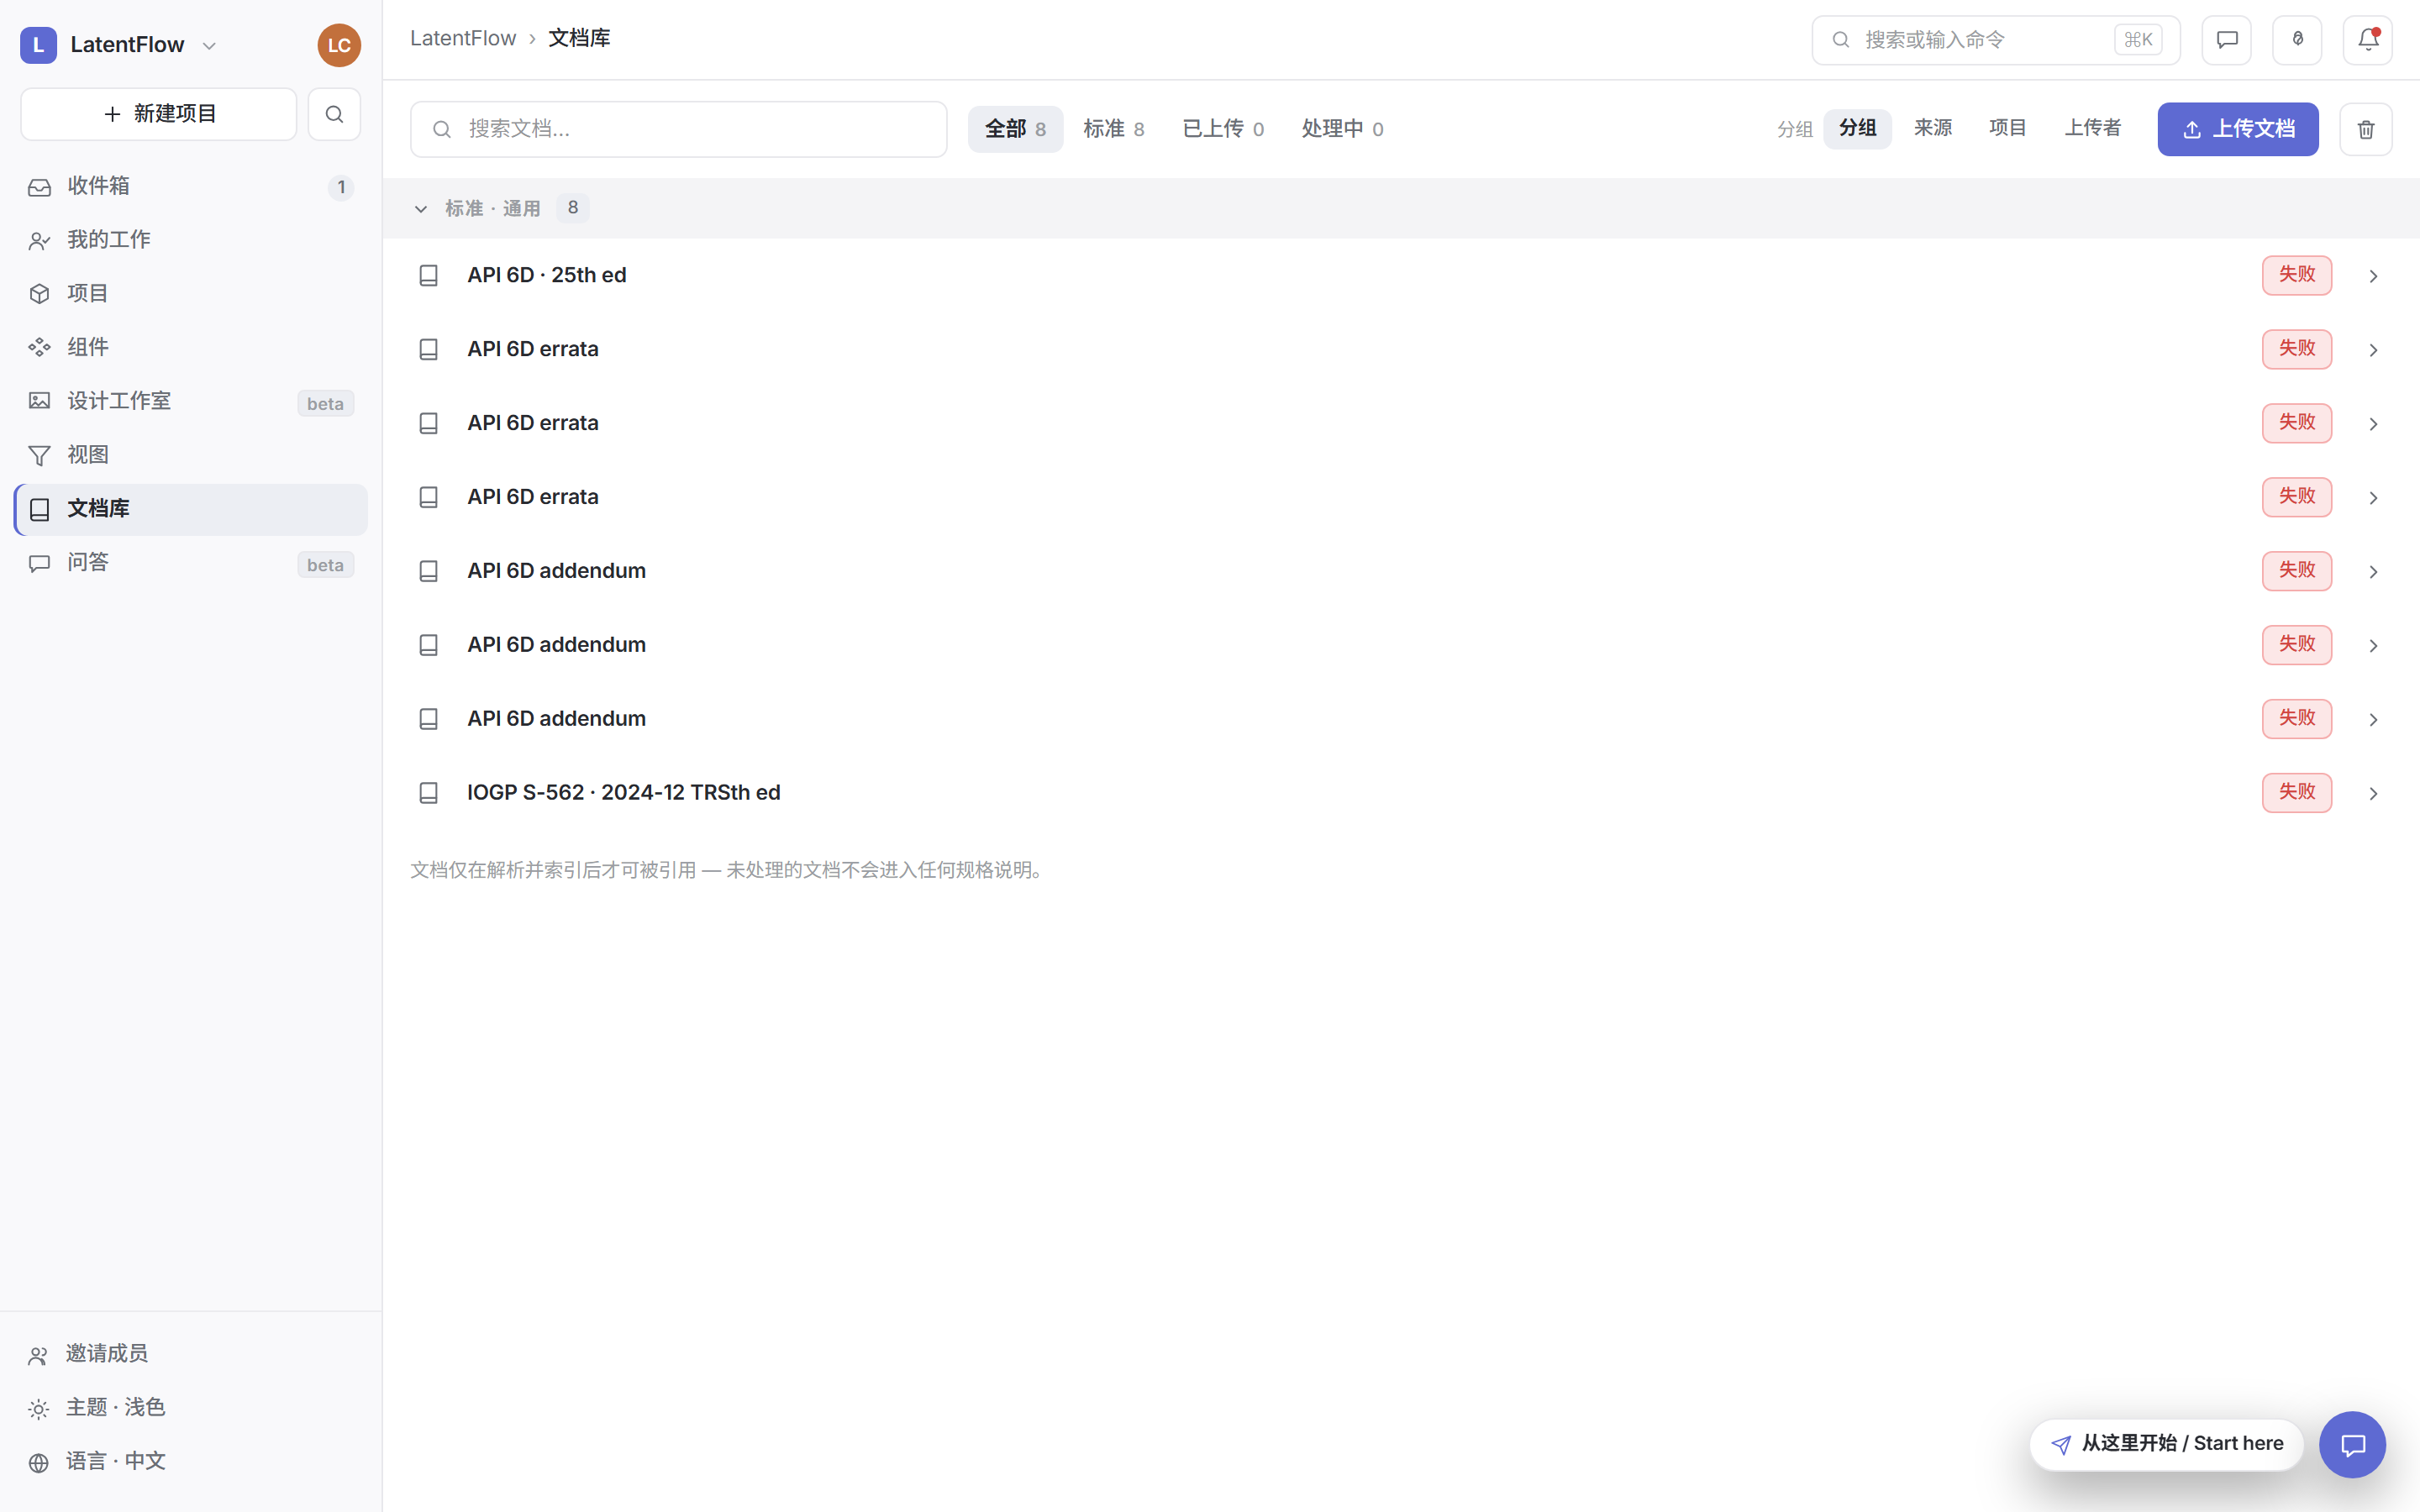Click the book icon on the third API 6D addendum row
2420x1512 pixels.
tap(428, 719)
